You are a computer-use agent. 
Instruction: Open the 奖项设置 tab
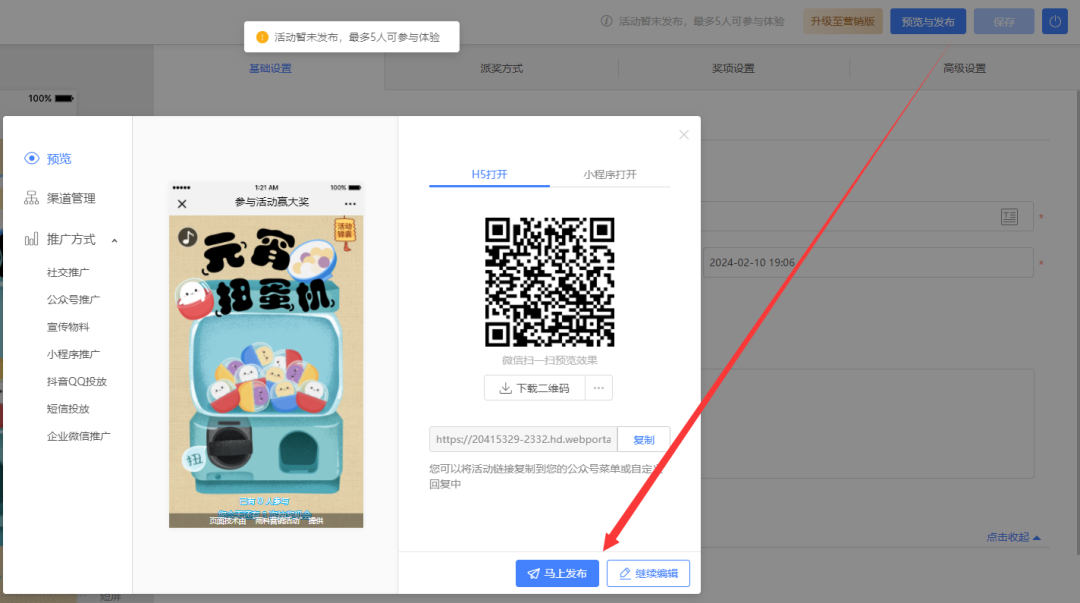(x=733, y=68)
